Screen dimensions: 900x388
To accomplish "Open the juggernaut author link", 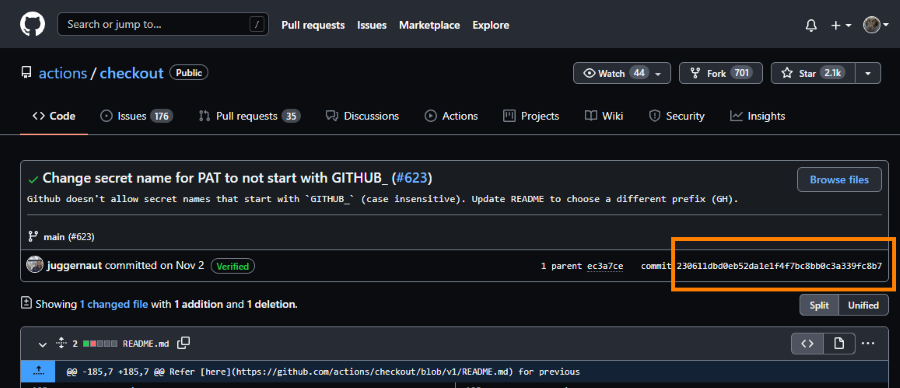I will coord(75,266).
